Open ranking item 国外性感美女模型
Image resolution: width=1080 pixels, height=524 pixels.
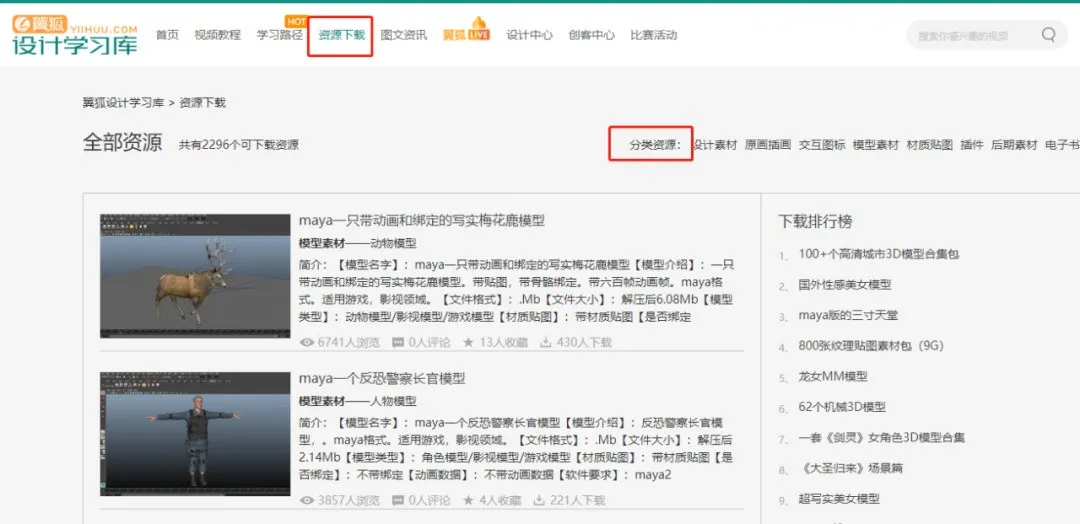pos(844,284)
